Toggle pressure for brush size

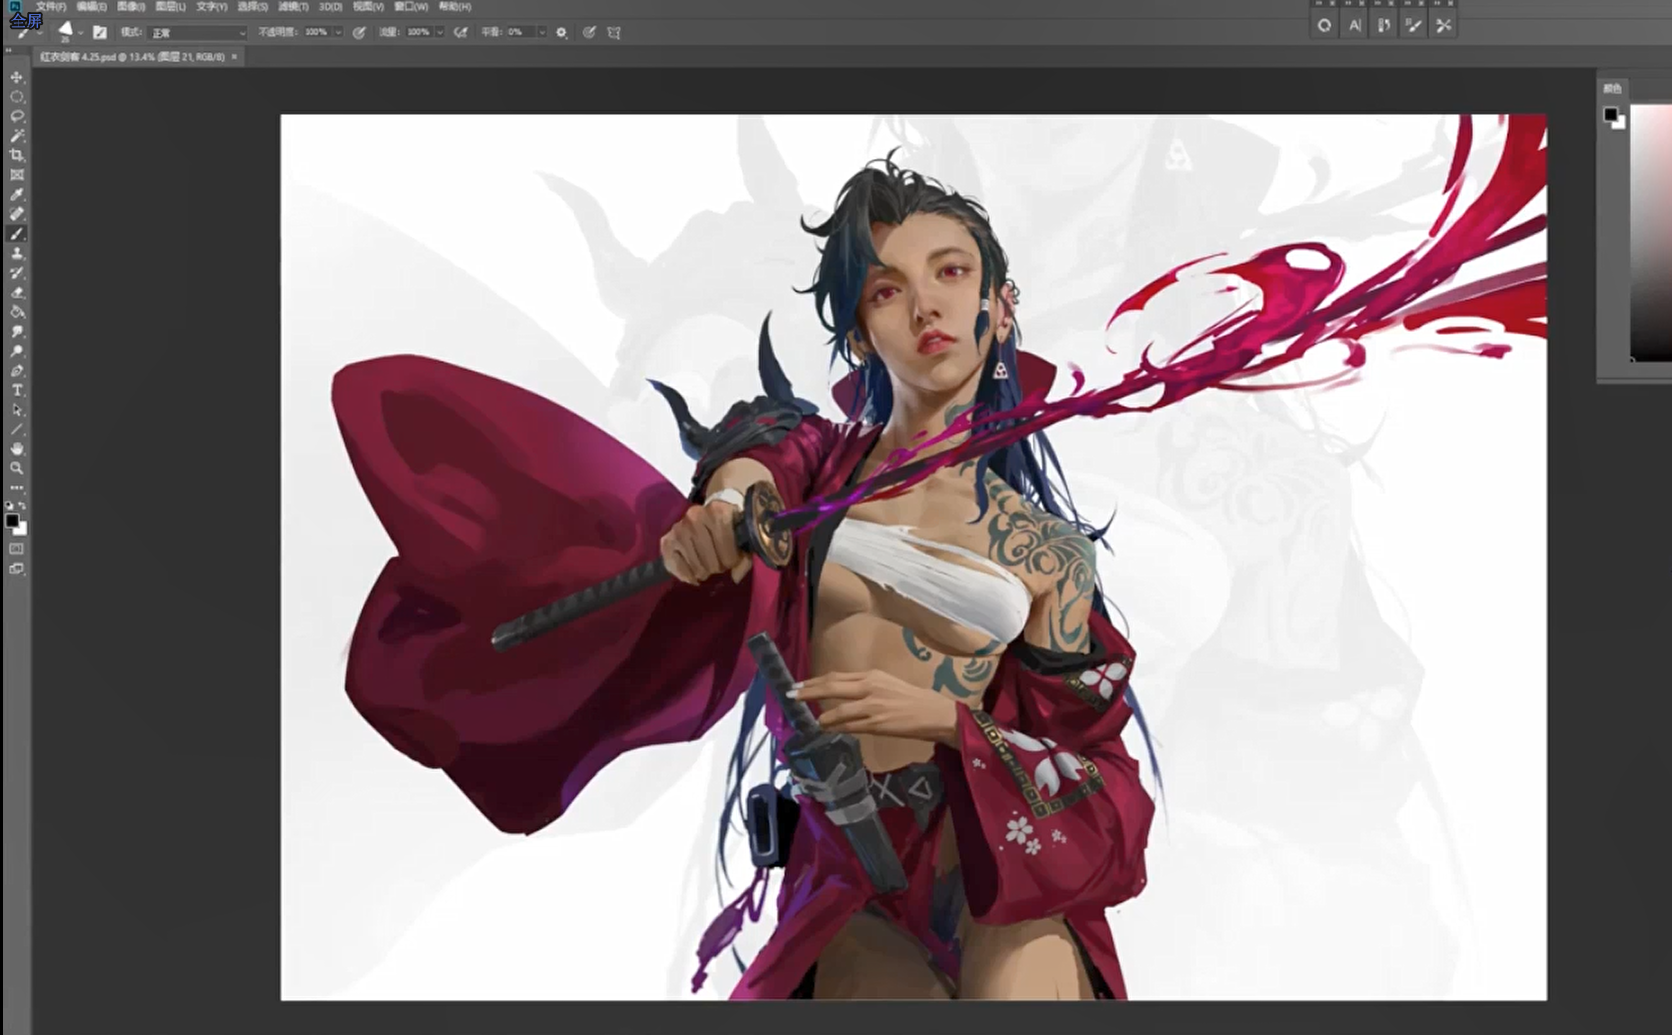coord(589,32)
